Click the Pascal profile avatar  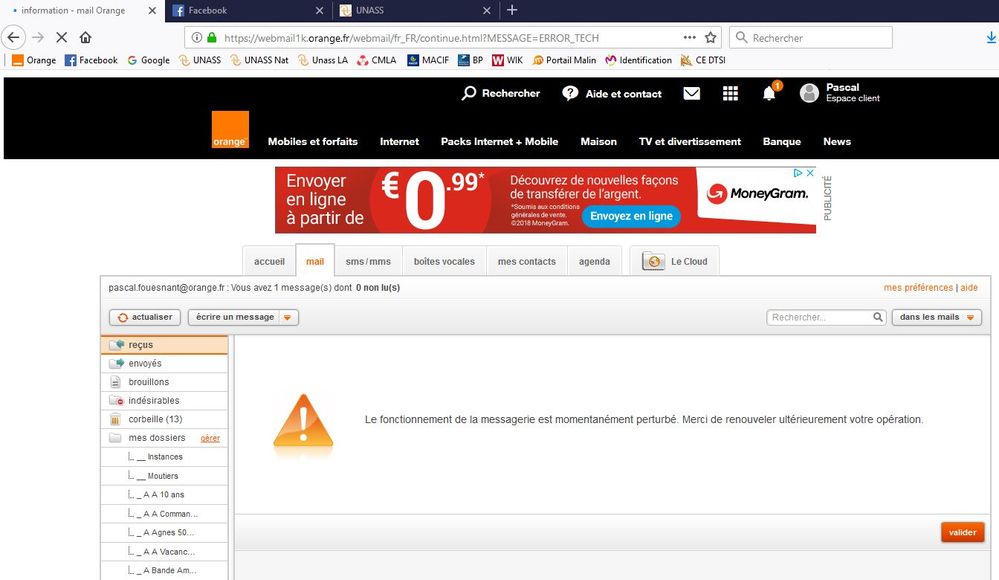[x=809, y=93]
